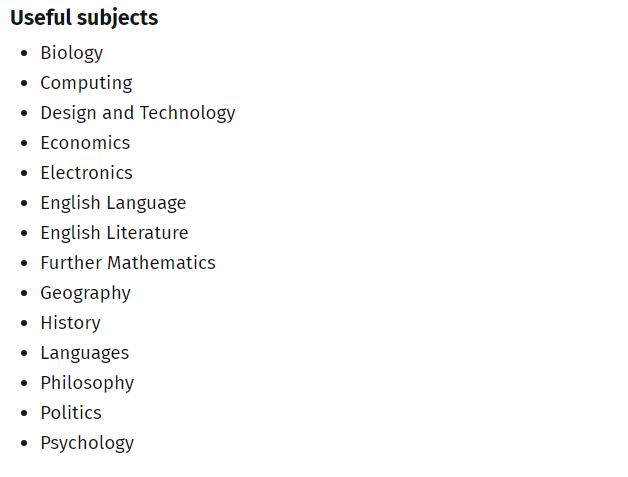The image size is (628, 477).
Task: Select Languages subject
Action: coord(85,354)
